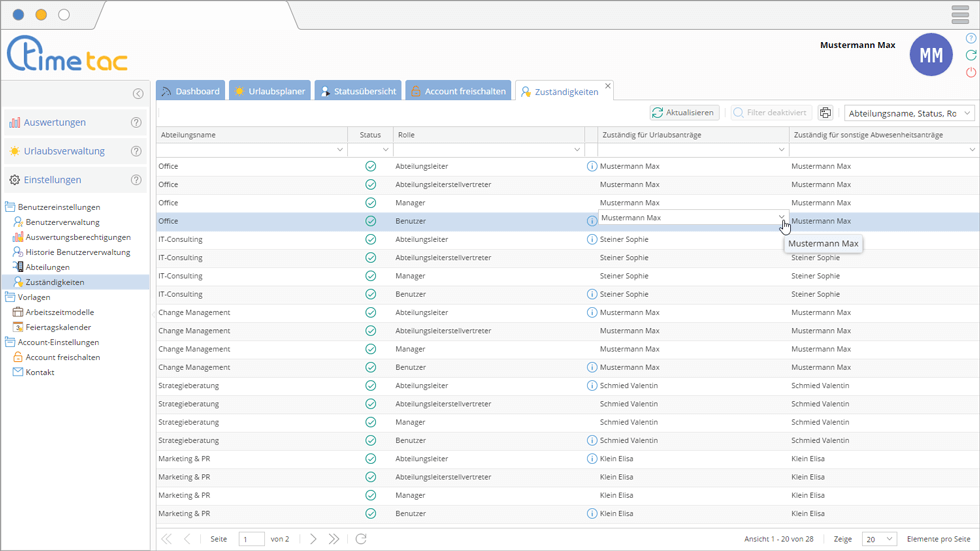Open the Rolle column filter dropdown
Image resolution: width=980 pixels, height=551 pixels.
point(577,150)
